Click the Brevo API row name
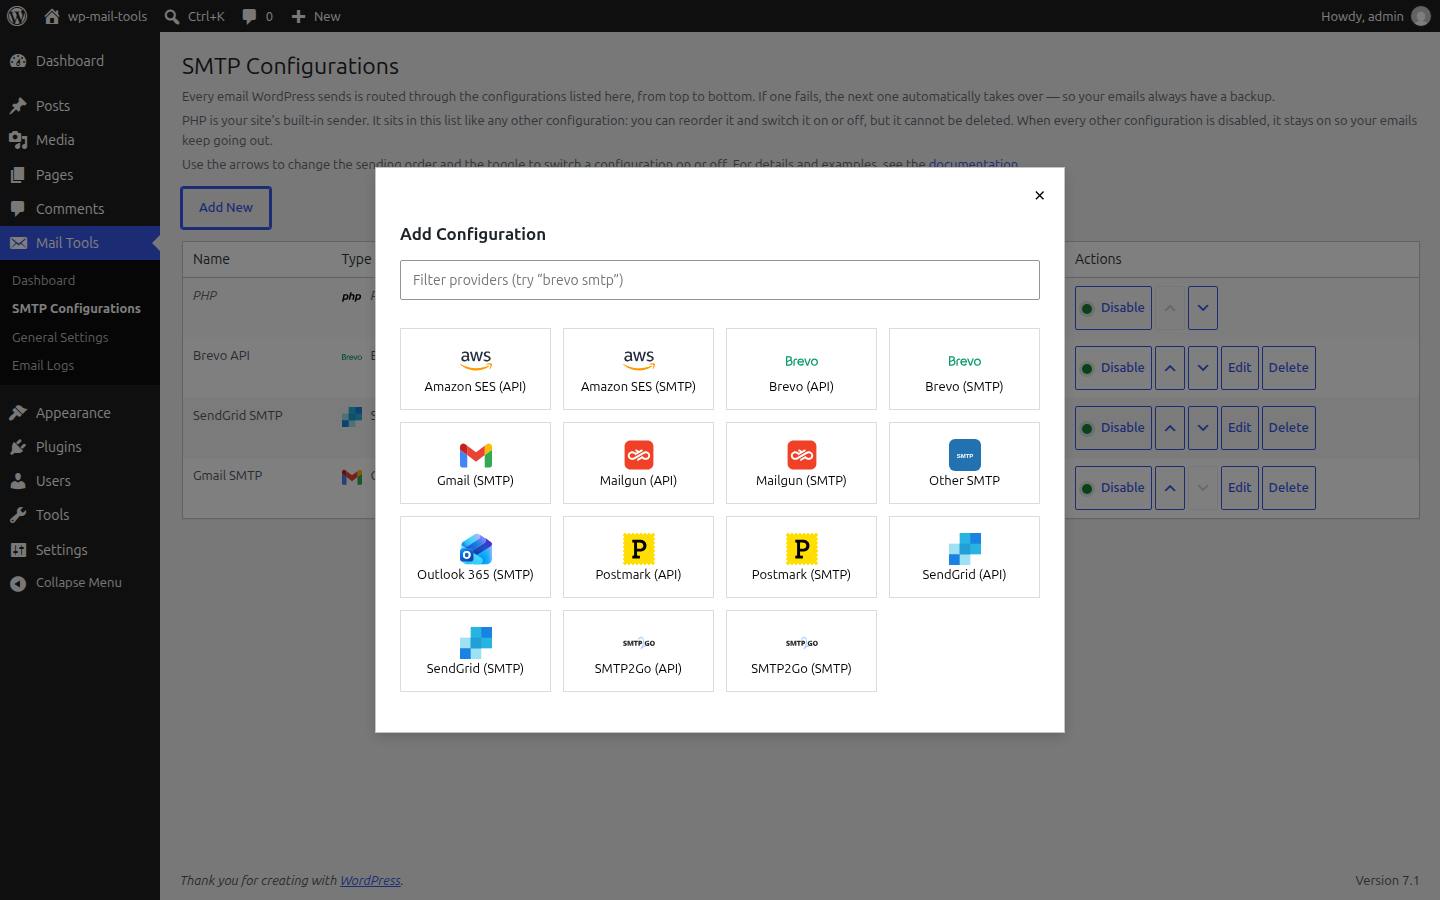Image resolution: width=1440 pixels, height=900 pixels. [221, 356]
